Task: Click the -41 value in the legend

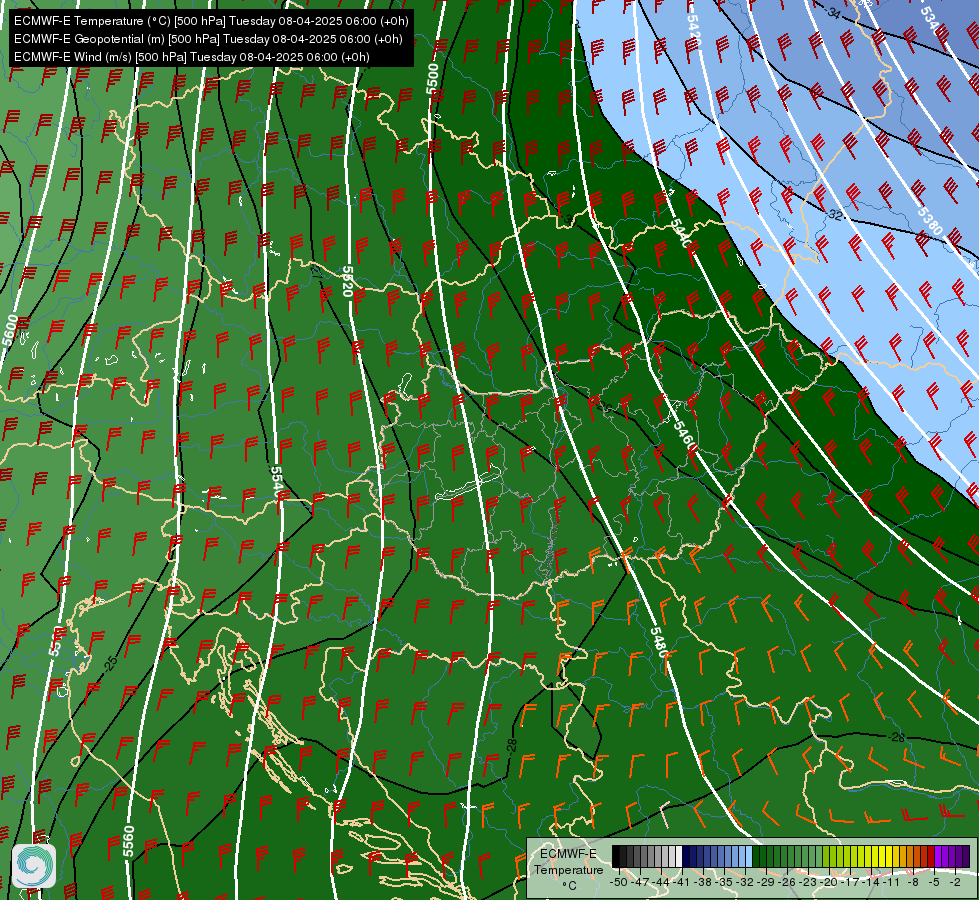Action: click(x=682, y=882)
